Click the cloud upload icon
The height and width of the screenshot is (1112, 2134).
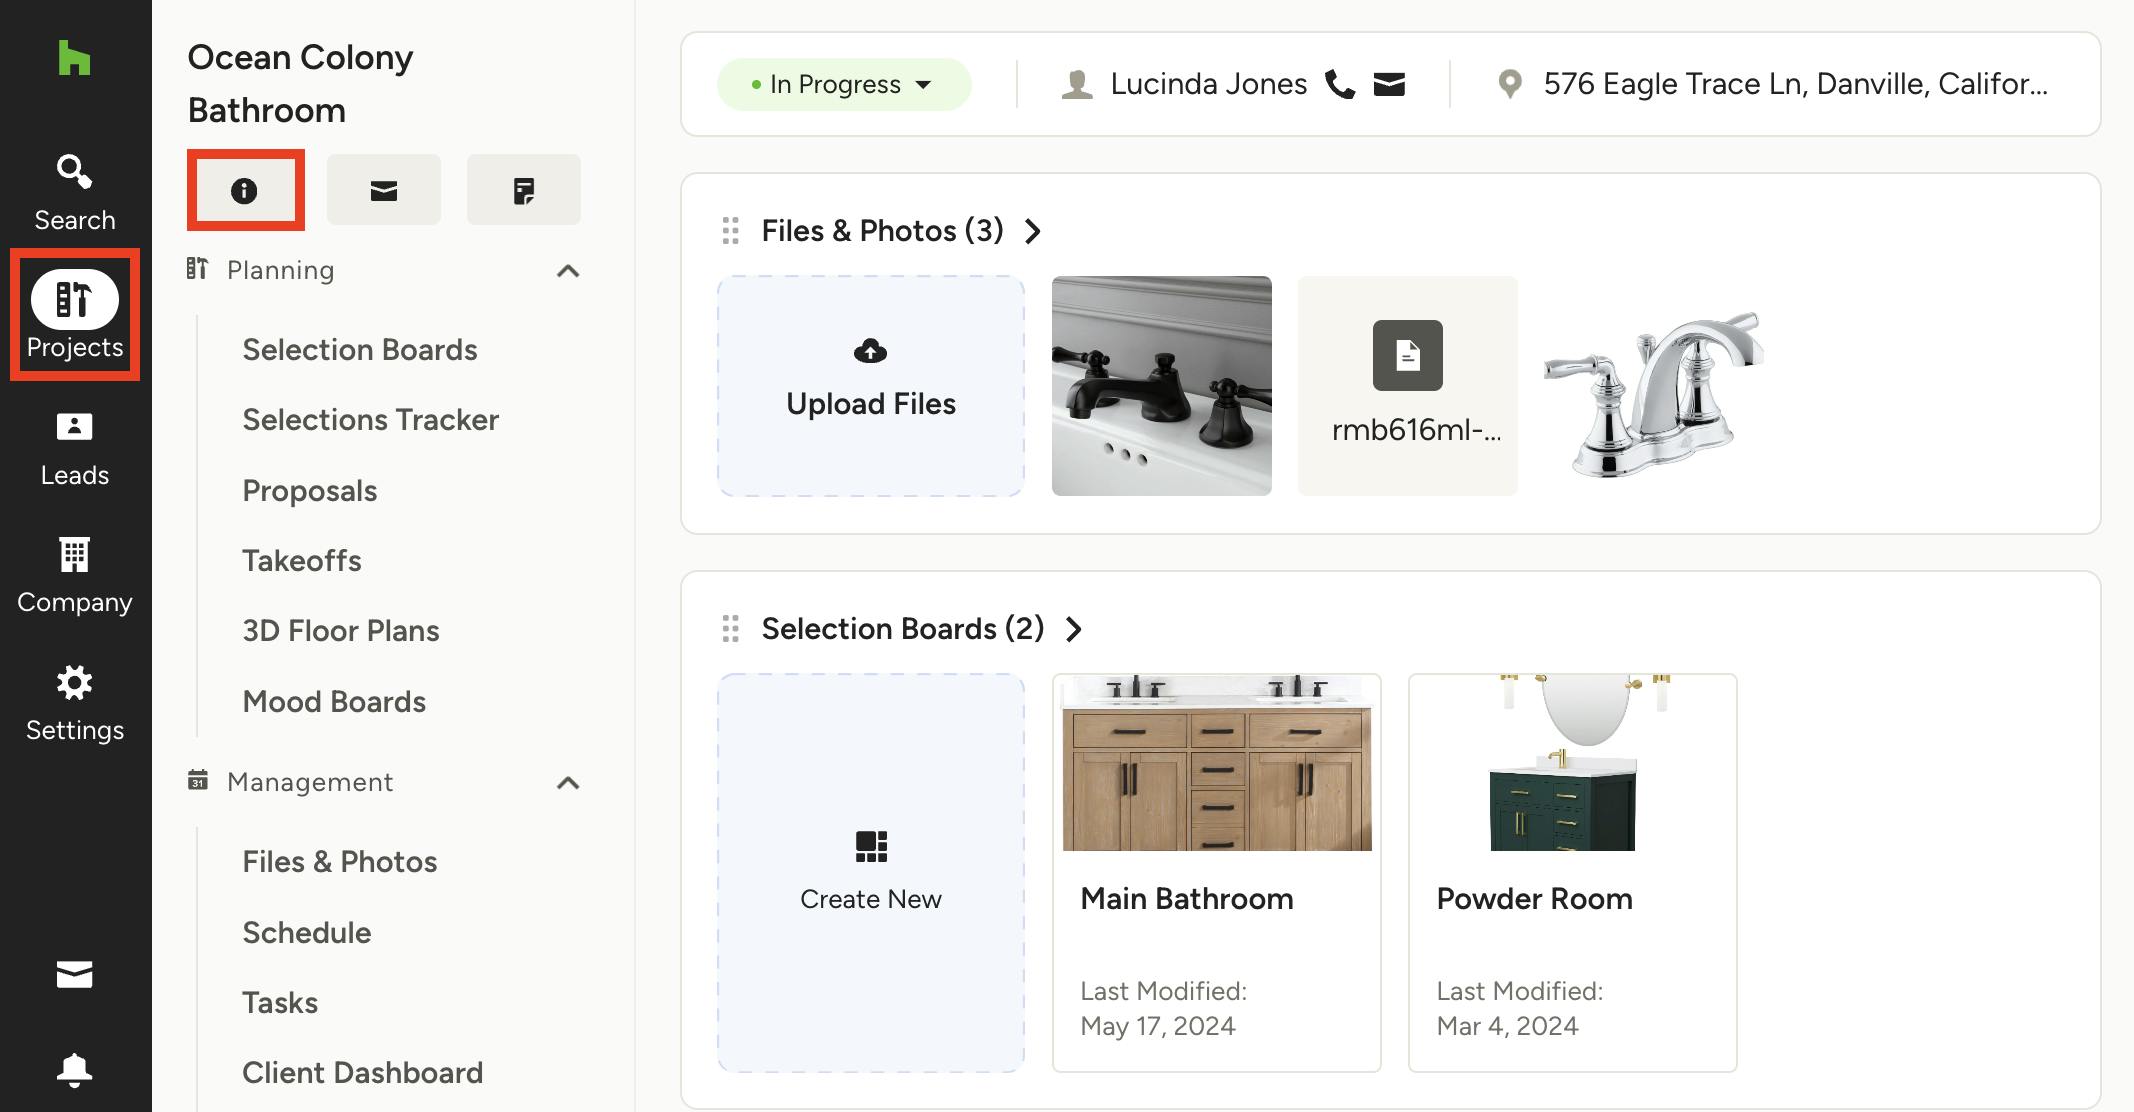point(871,351)
